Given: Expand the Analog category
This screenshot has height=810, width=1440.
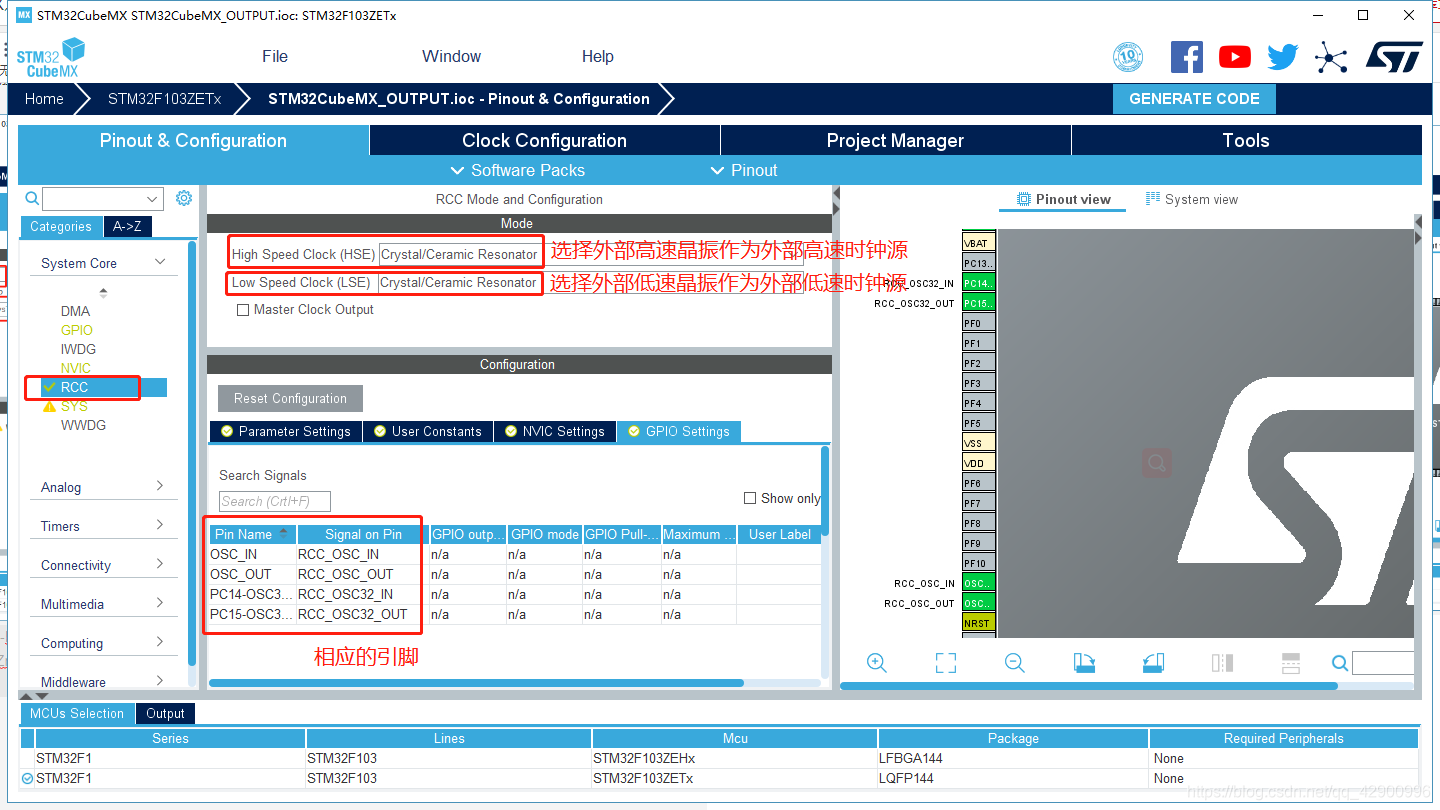Looking at the screenshot, I should [x=160, y=486].
